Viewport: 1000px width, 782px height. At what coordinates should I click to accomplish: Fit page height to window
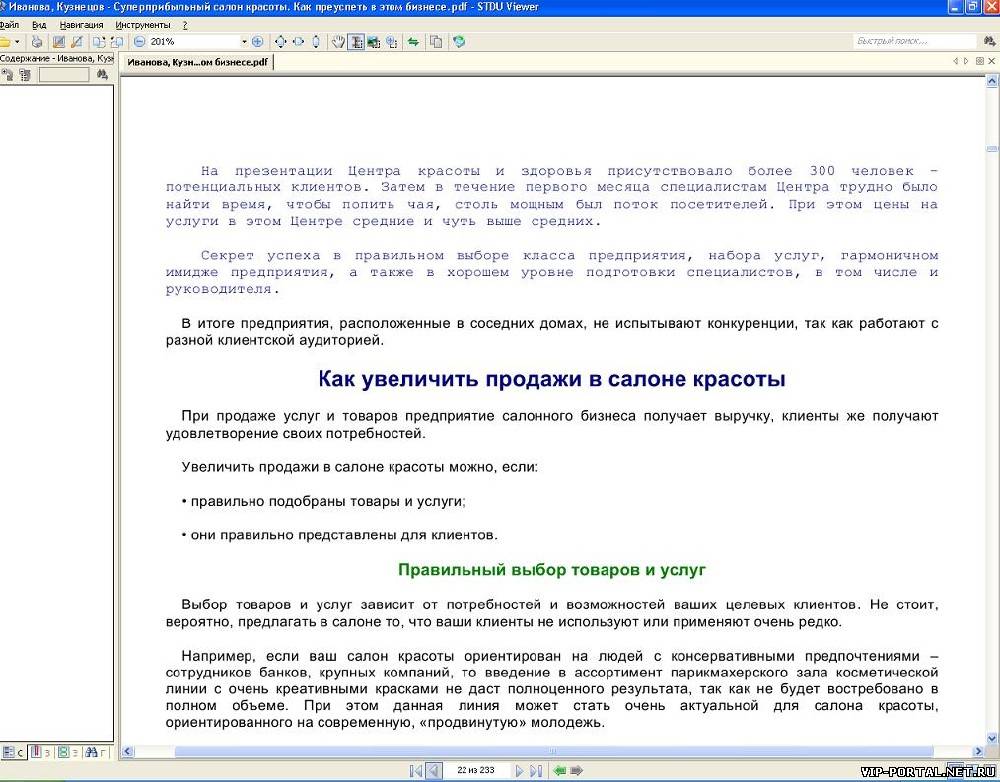click(x=316, y=41)
